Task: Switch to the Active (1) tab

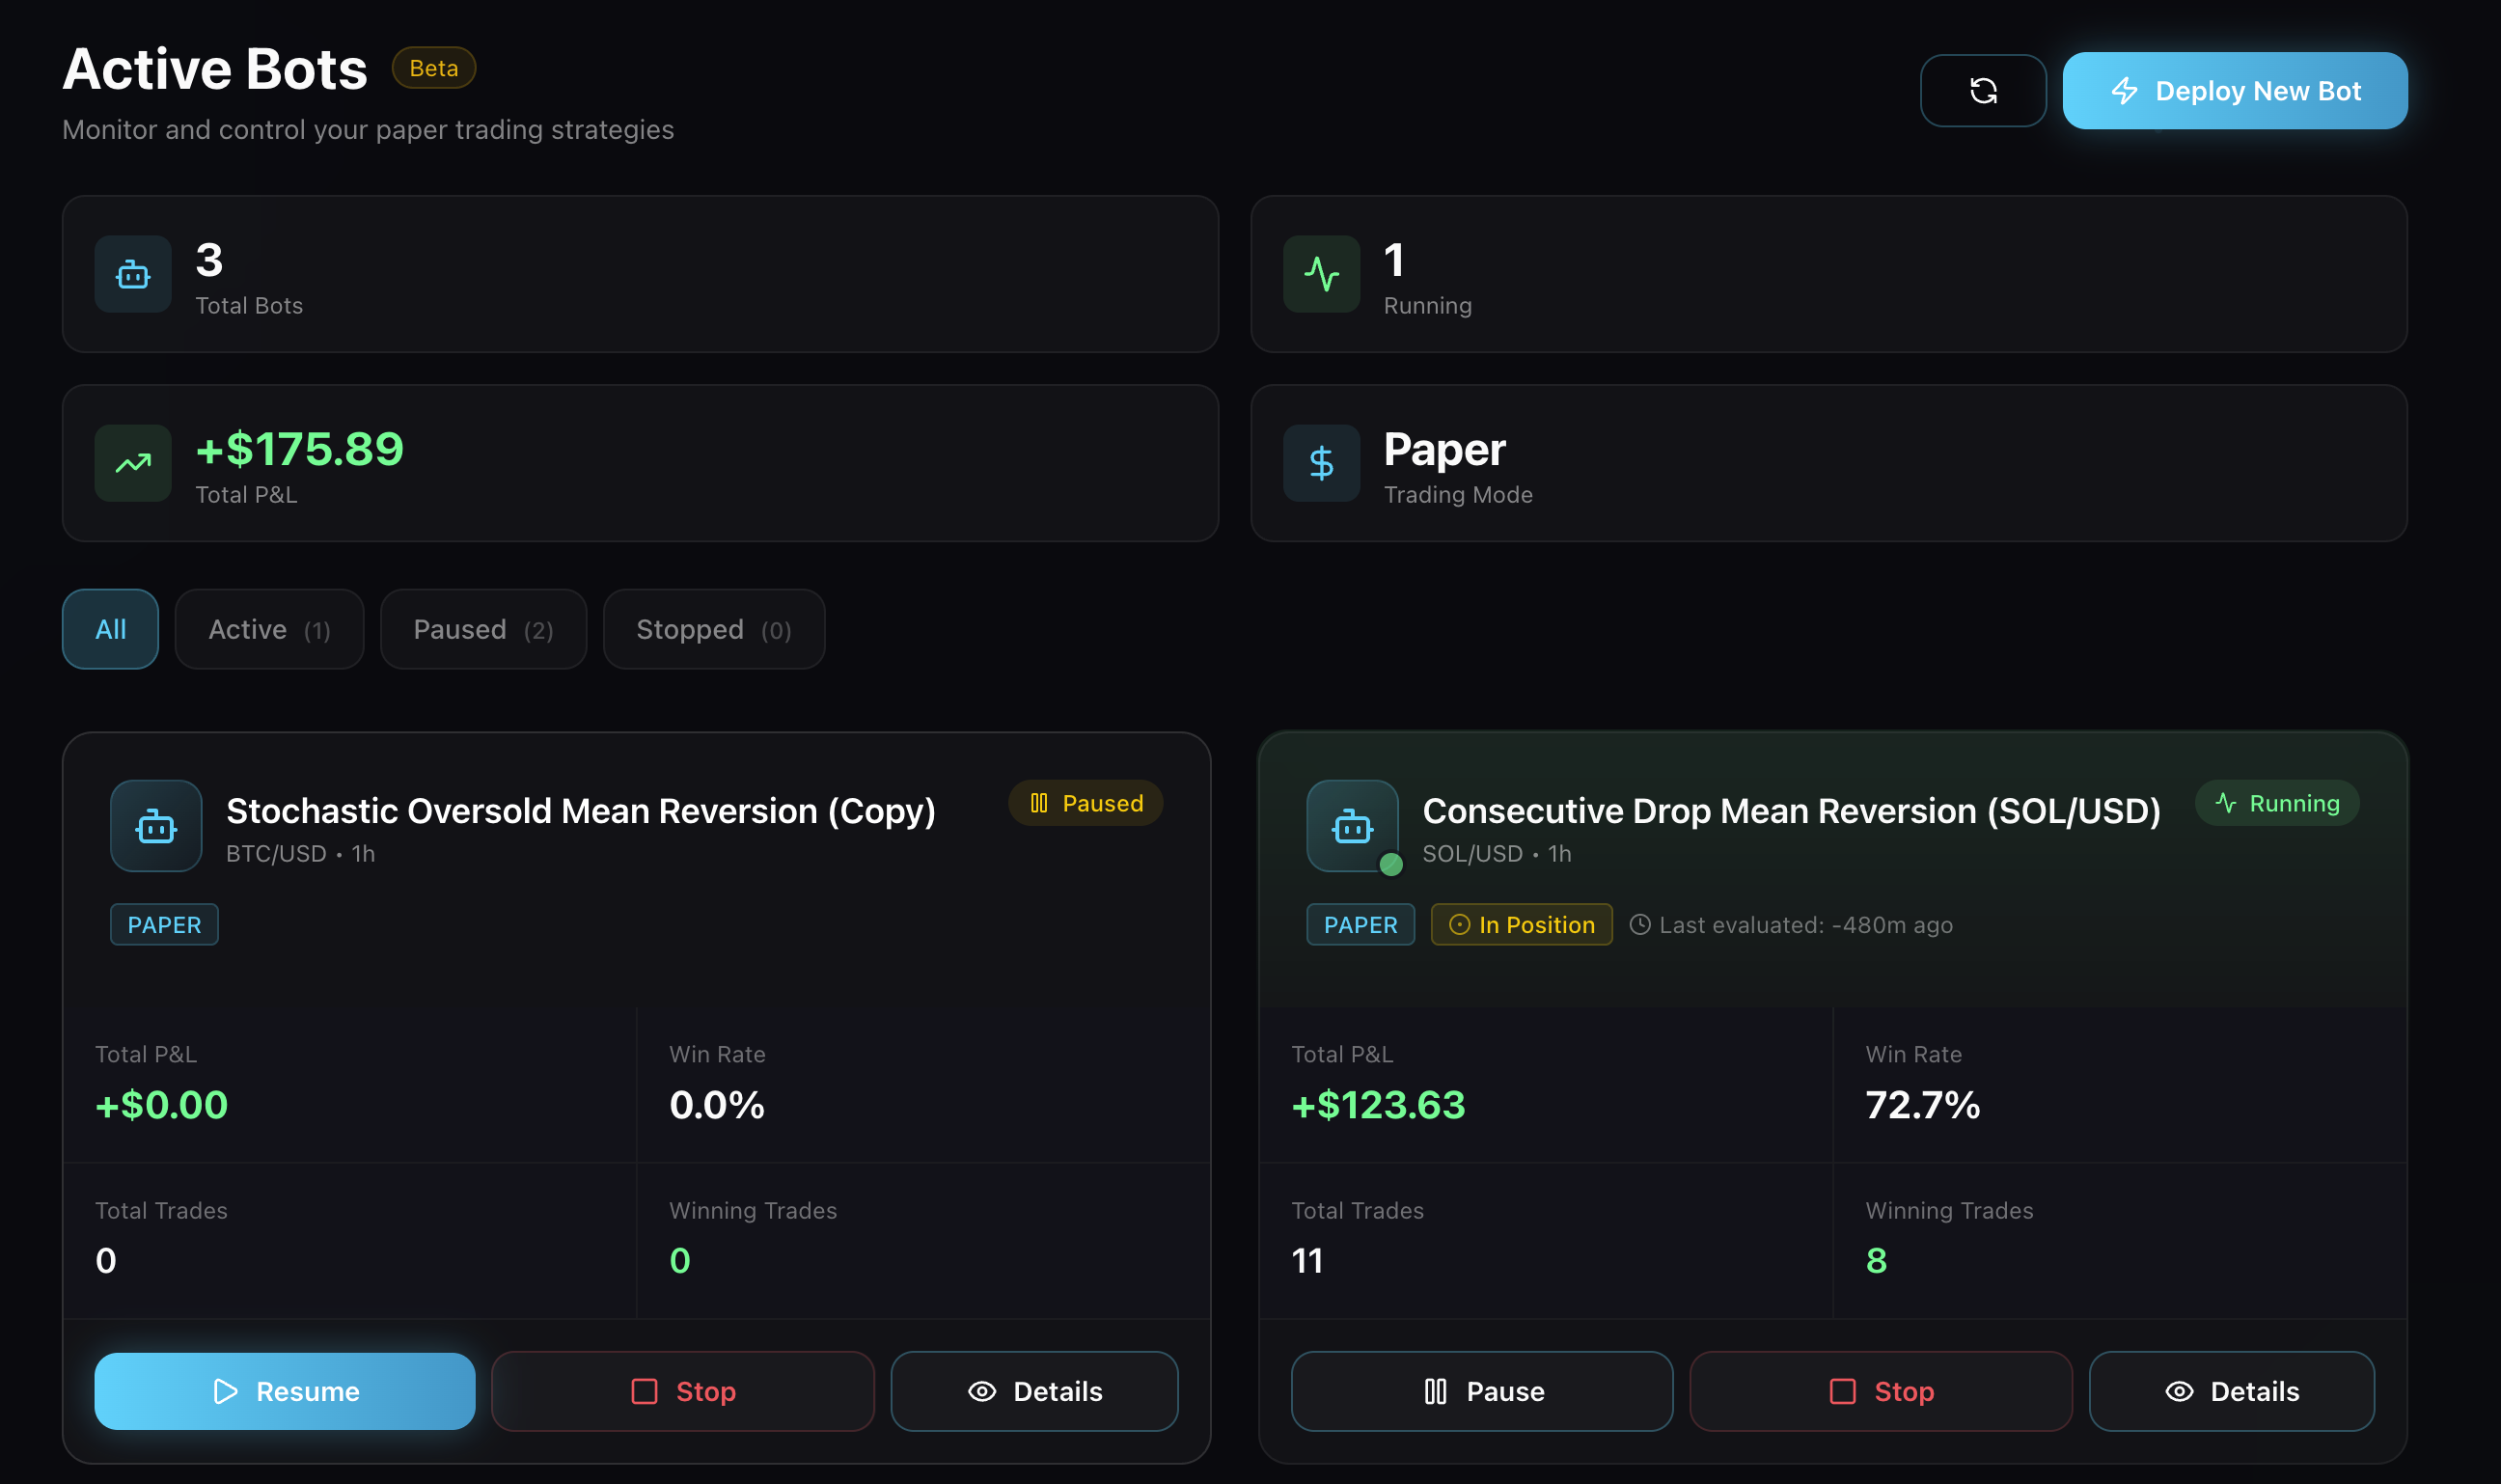Action: point(269,629)
